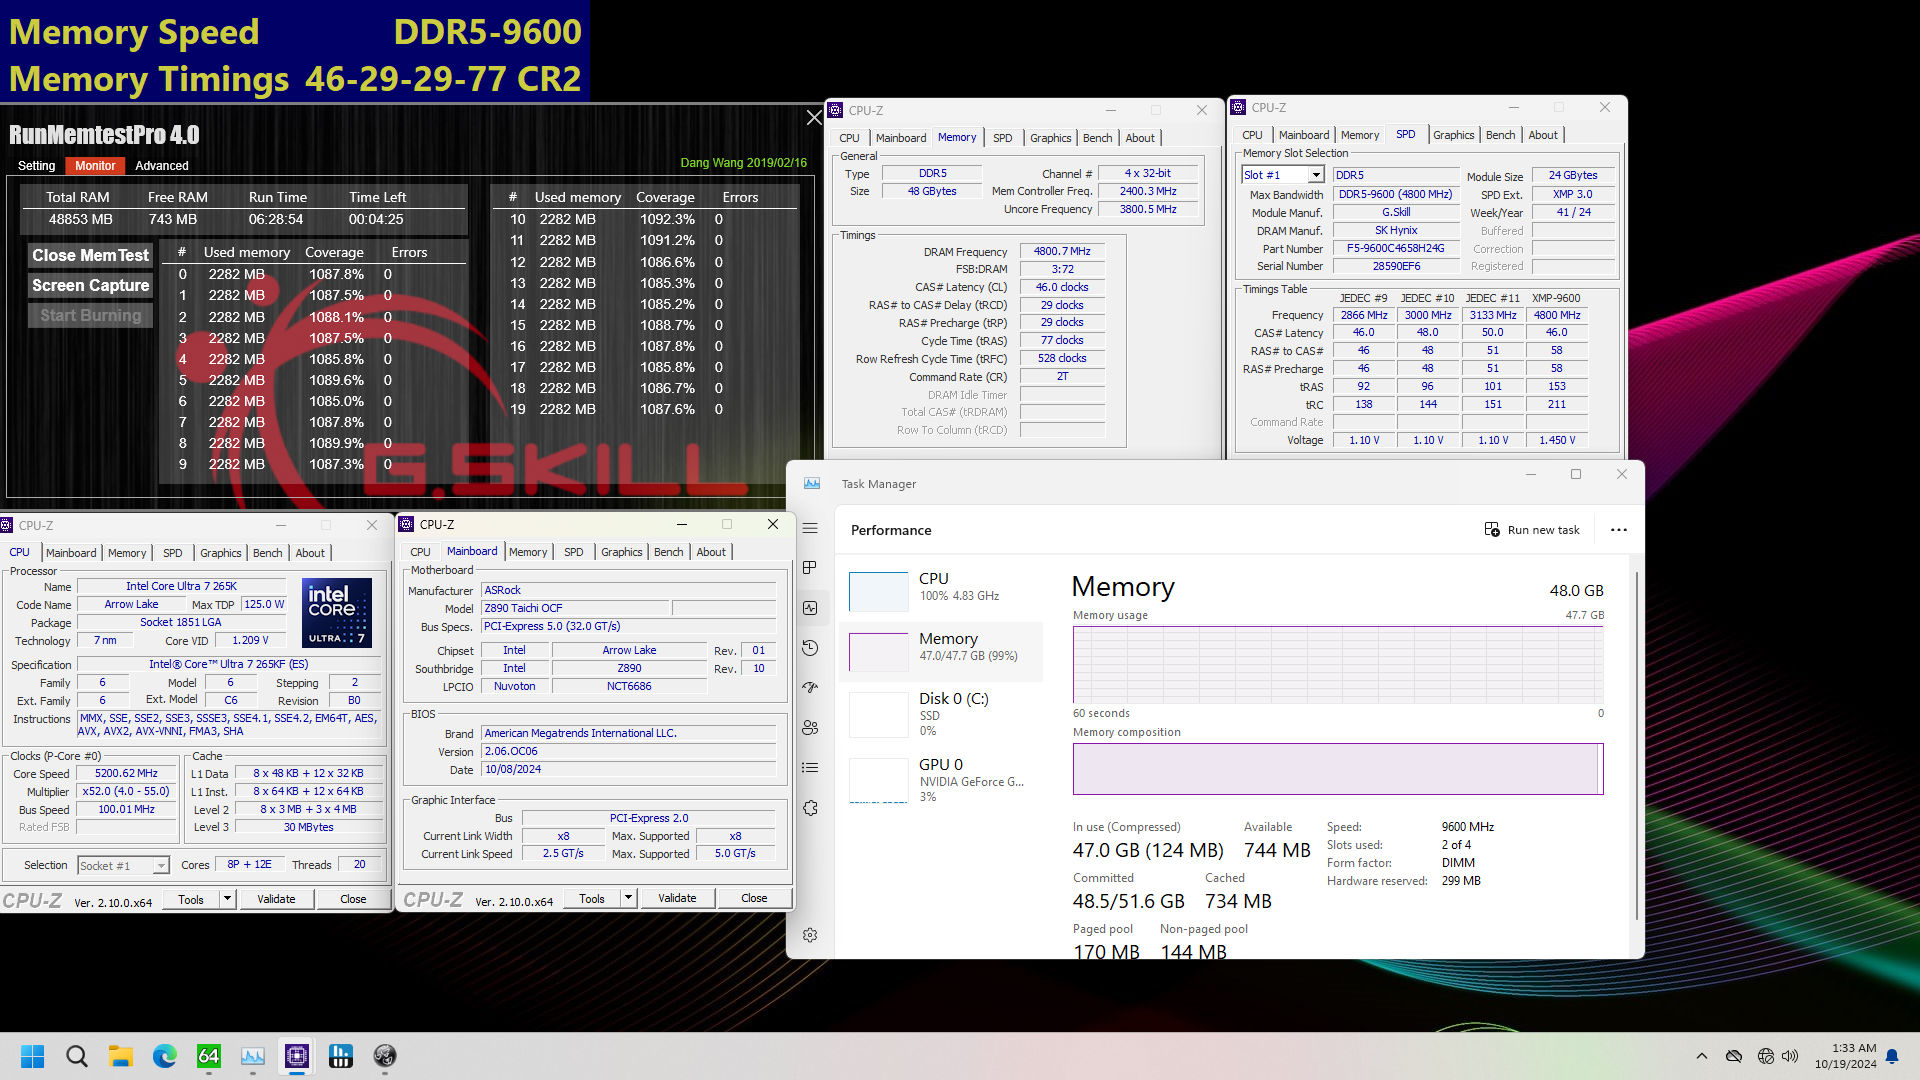This screenshot has width=1920, height=1080.
Task: Open Processes view in Task Manager sidebar
Action: click(810, 567)
